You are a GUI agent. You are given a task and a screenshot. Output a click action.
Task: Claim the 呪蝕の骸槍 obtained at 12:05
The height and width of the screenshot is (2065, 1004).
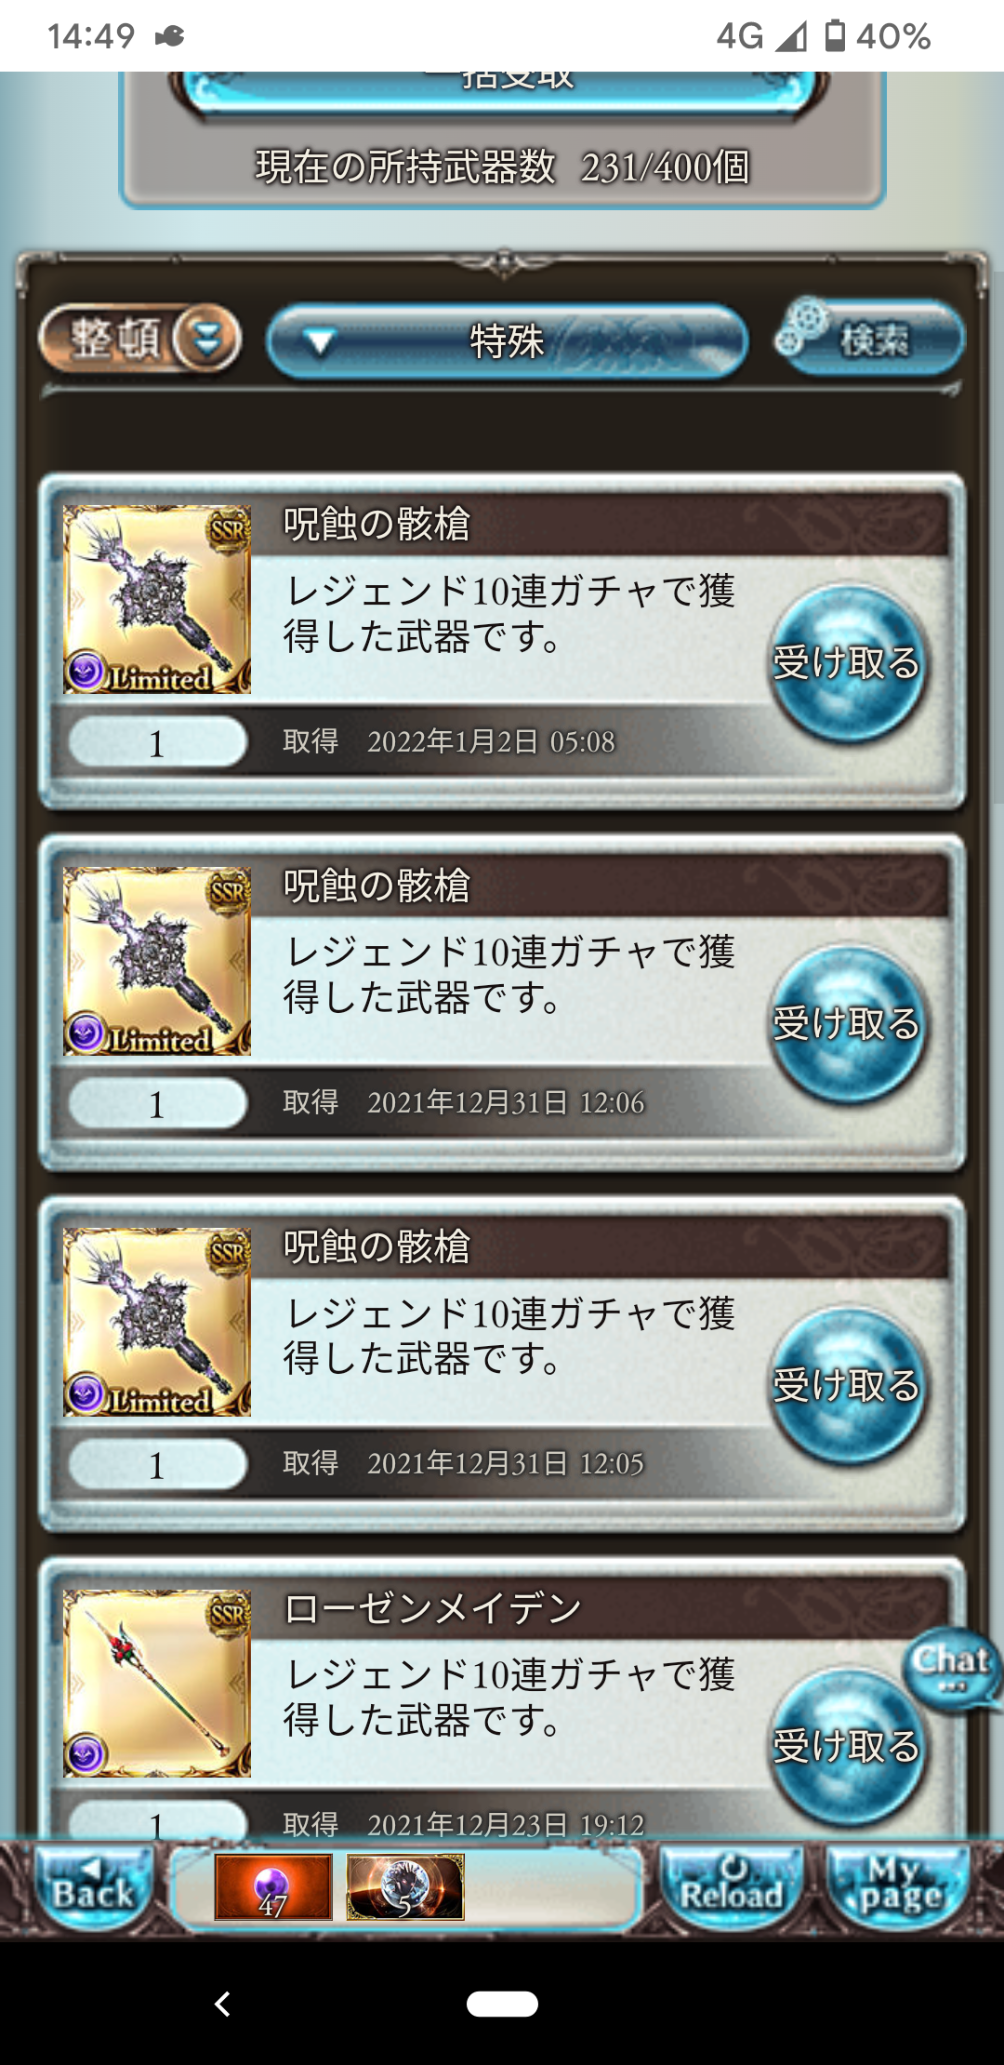846,1385
